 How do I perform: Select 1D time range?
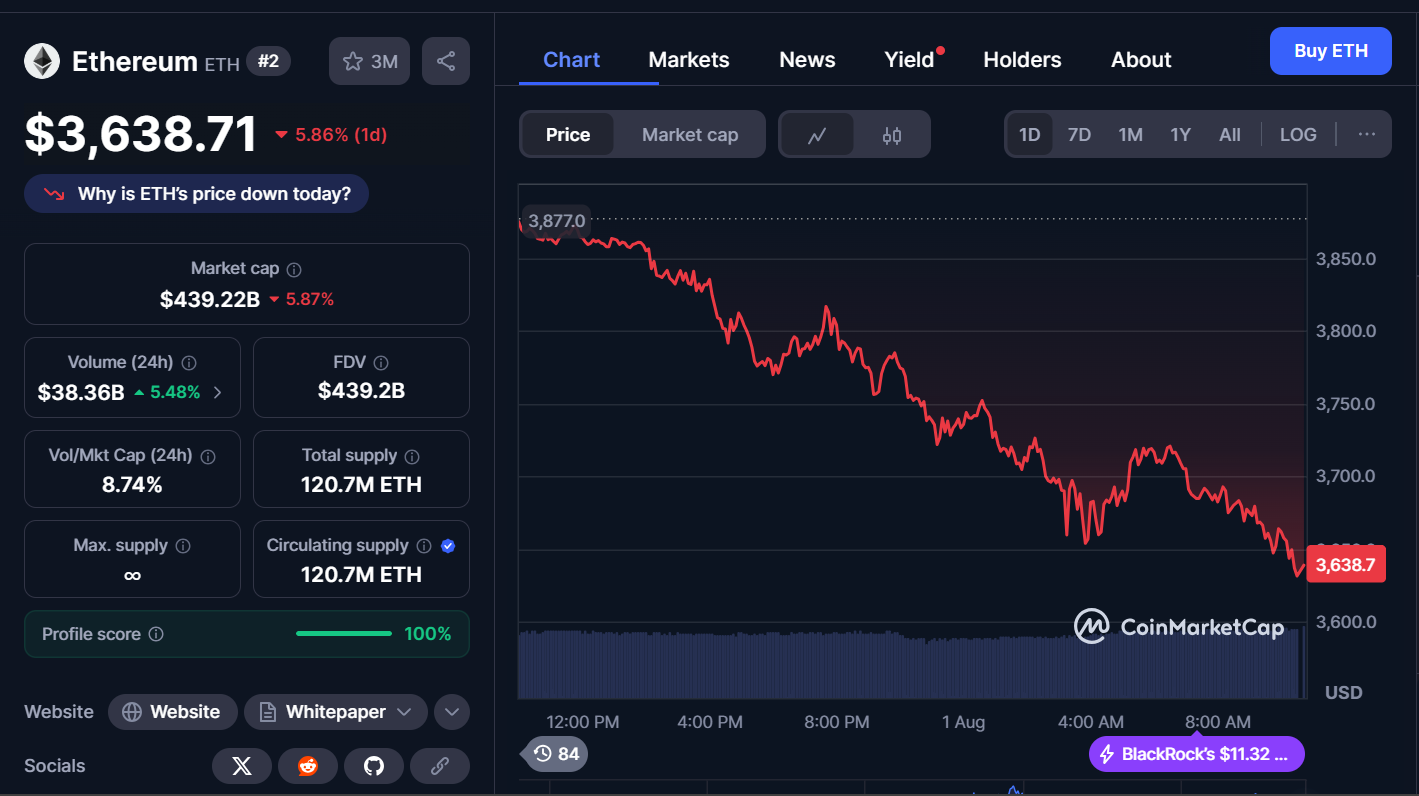[1029, 135]
